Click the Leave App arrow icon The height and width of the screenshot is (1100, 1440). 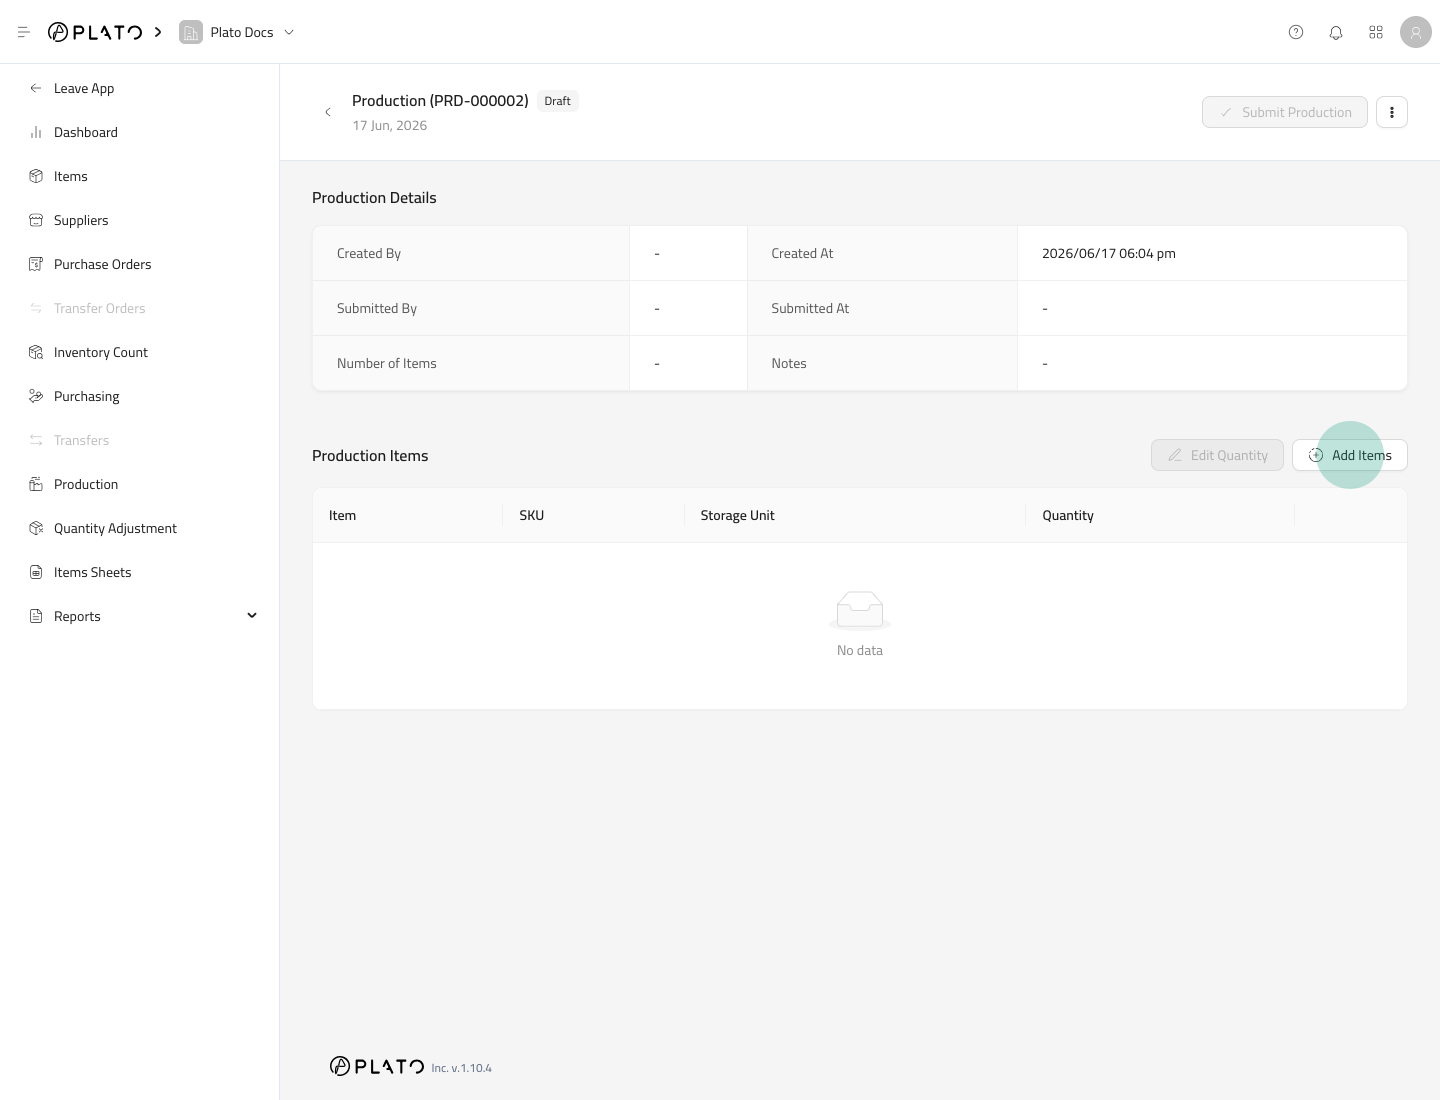pos(36,88)
